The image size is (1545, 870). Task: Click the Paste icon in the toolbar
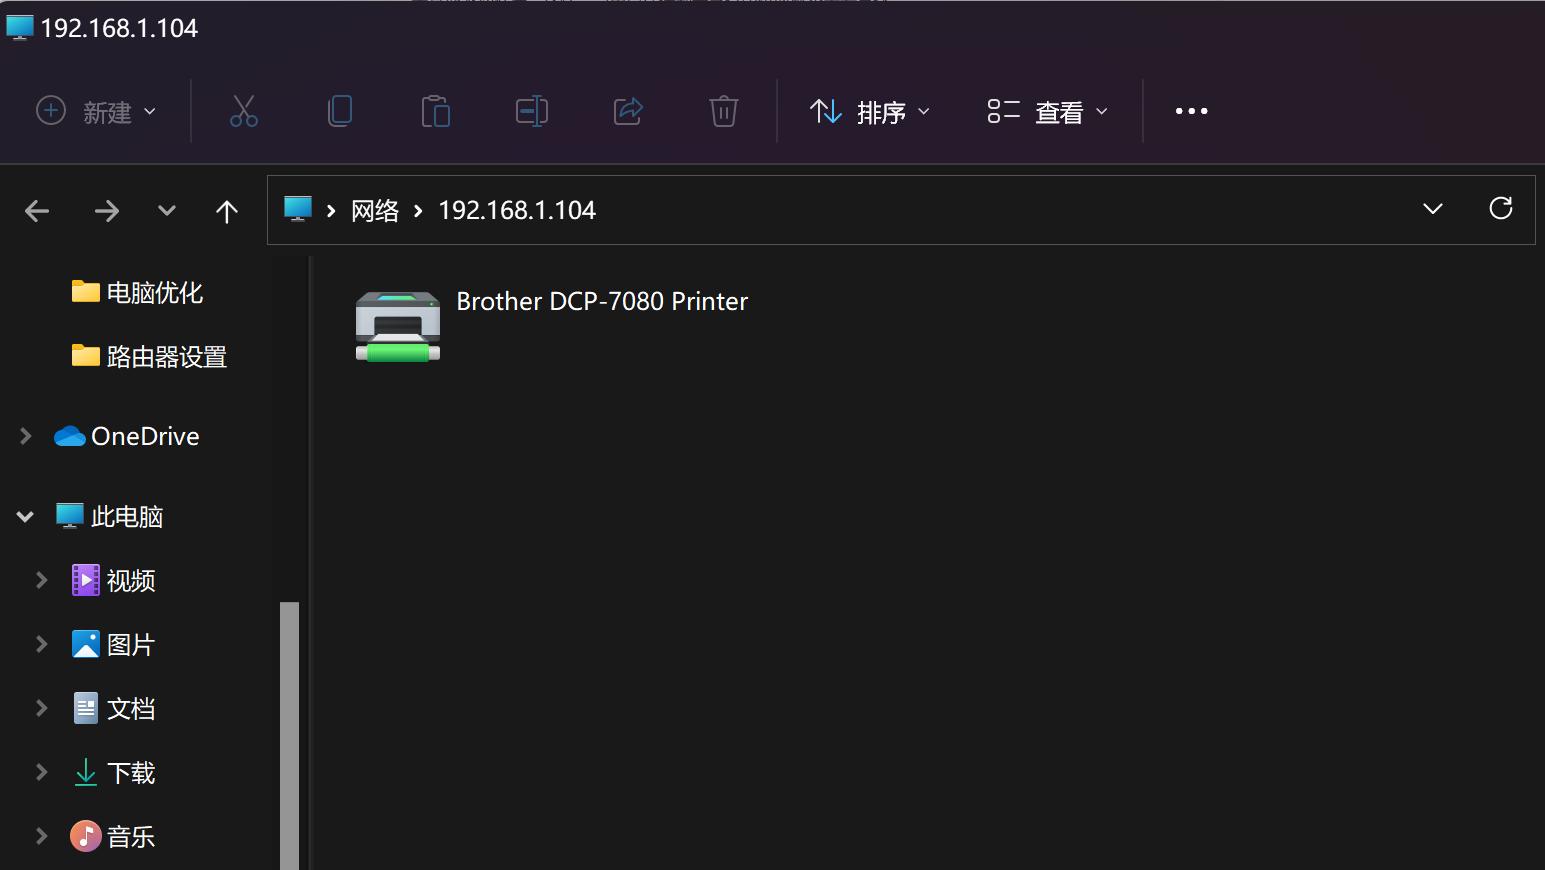coord(436,111)
